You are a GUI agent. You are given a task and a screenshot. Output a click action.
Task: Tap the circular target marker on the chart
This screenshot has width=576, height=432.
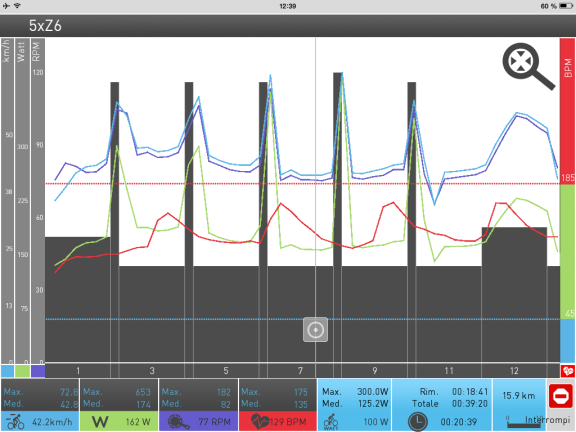tap(316, 330)
